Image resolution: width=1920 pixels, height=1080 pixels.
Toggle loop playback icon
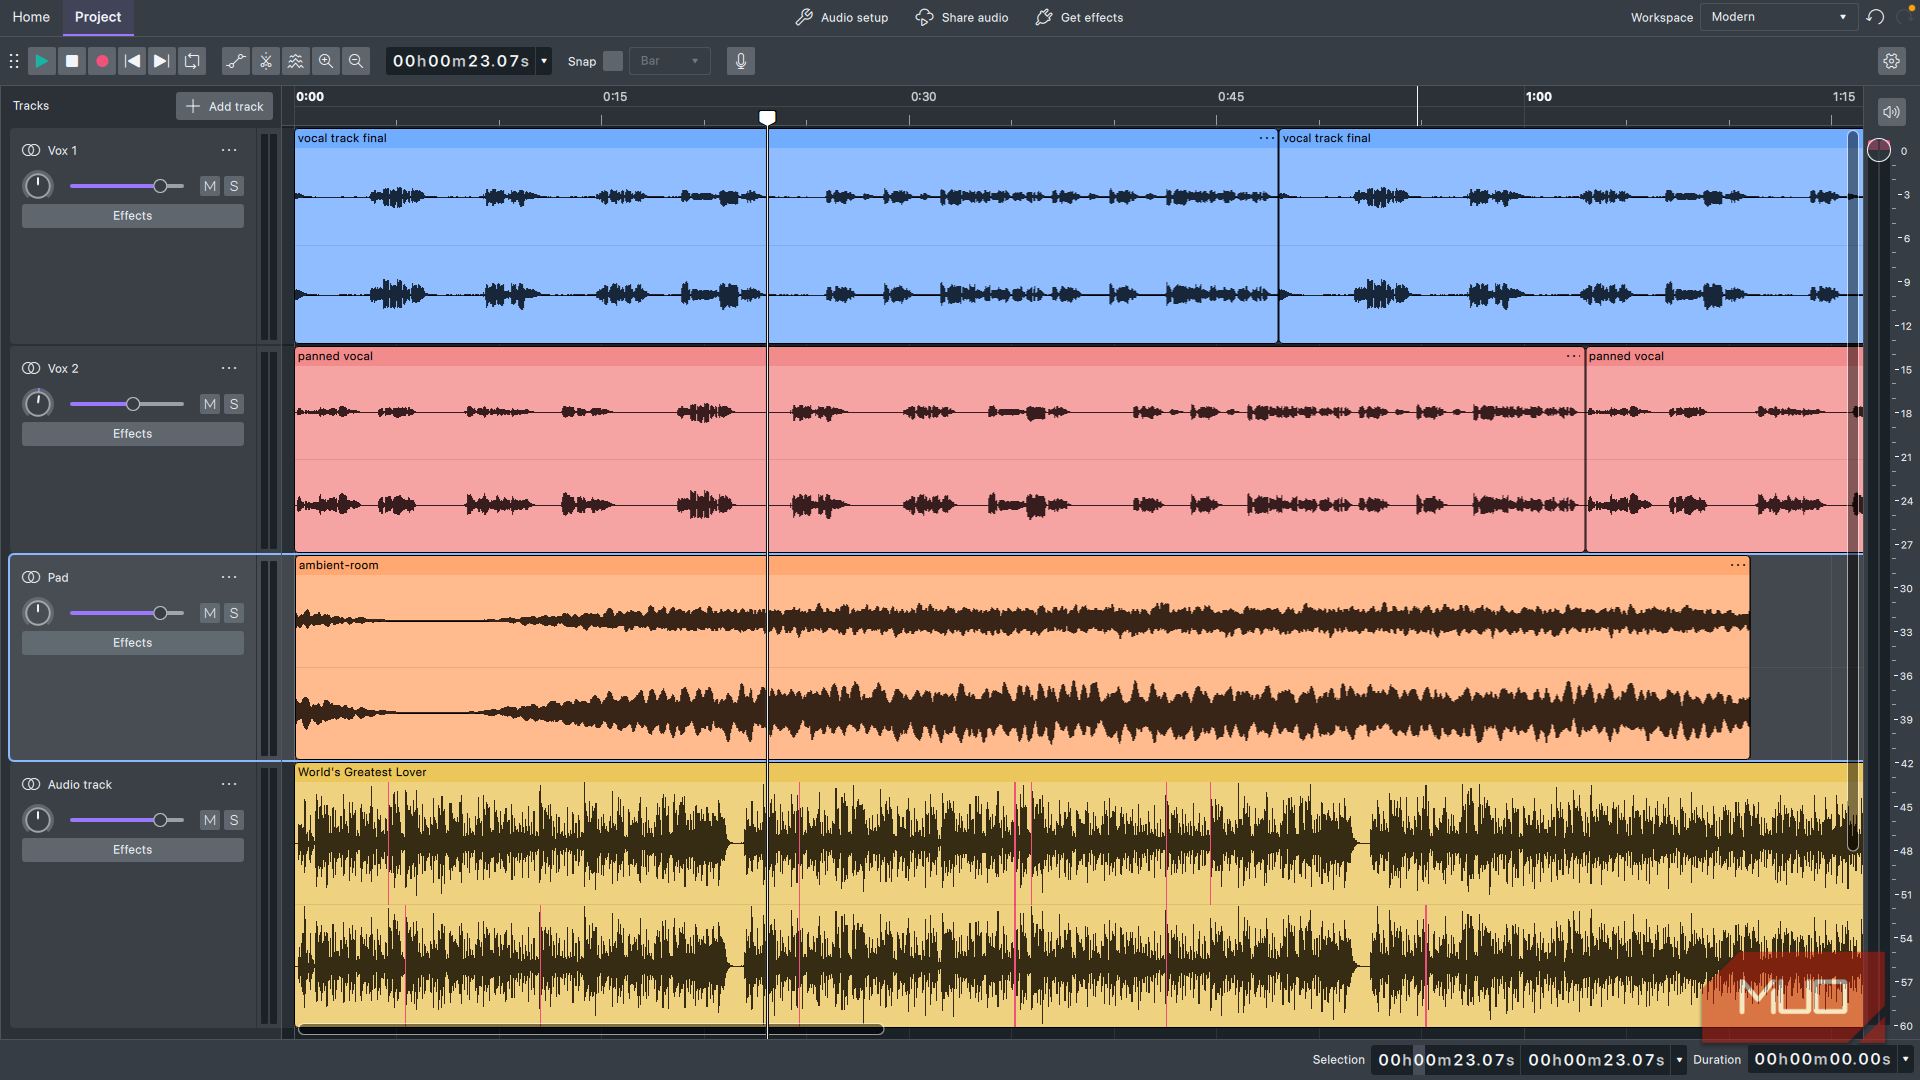[x=192, y=61]
